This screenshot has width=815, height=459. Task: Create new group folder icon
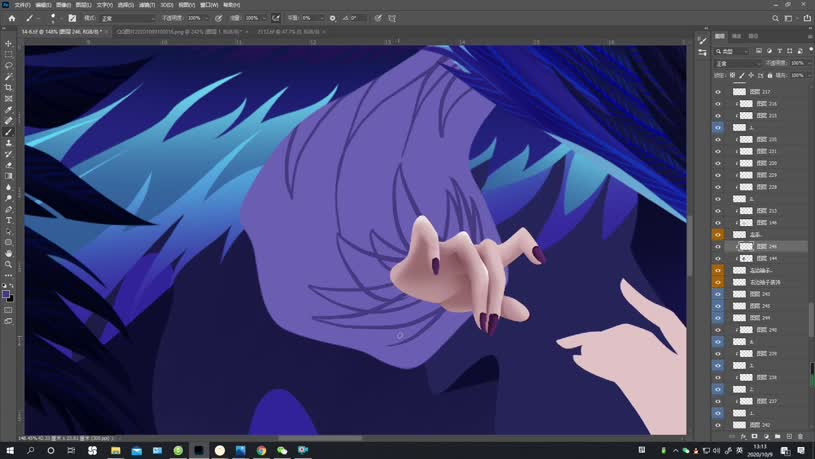coord(778,436)
